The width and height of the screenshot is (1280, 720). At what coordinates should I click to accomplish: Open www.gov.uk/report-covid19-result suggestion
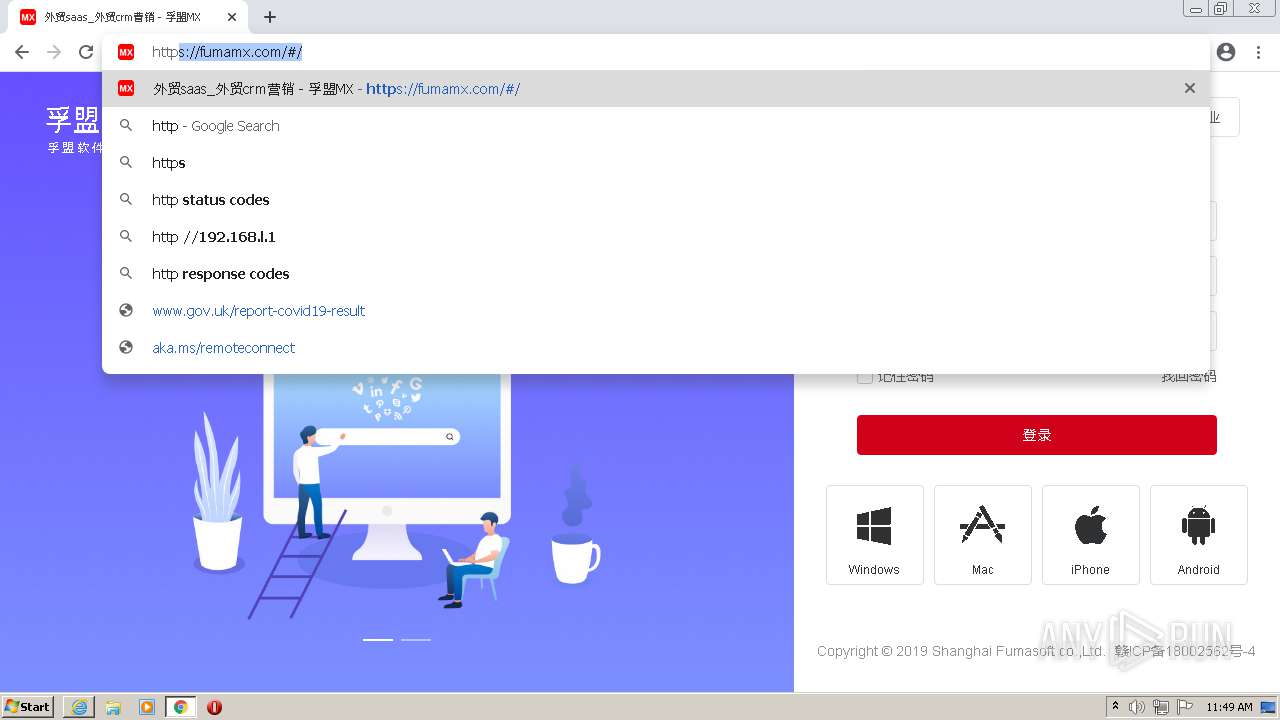[656, 311]
